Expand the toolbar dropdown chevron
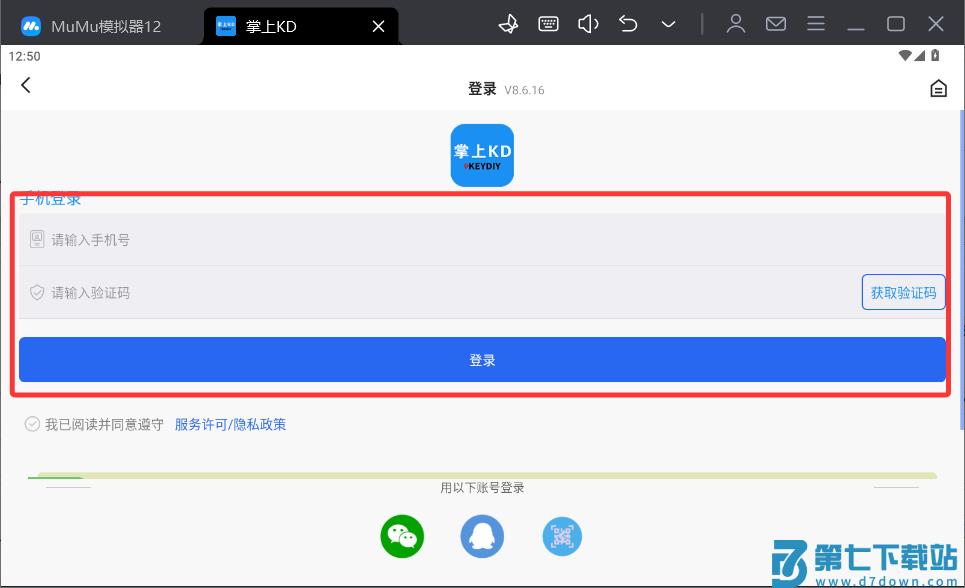Screen dimensions: 965x588 668,25
